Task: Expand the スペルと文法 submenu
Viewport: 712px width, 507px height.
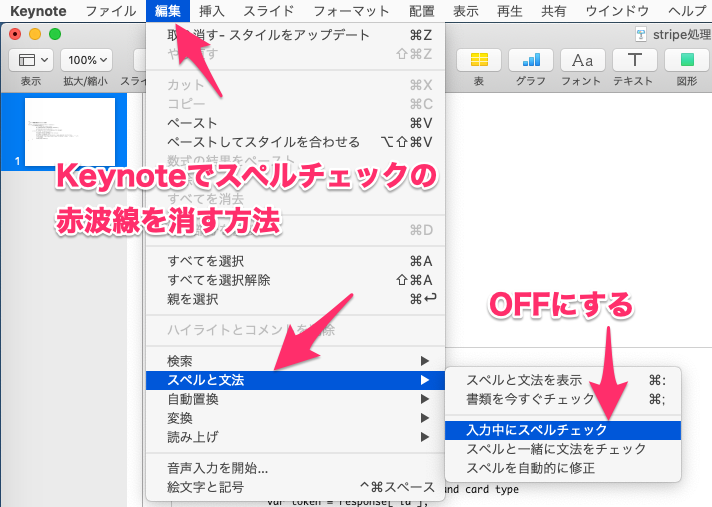Action: pyautogui.click(x=295, y=380)
